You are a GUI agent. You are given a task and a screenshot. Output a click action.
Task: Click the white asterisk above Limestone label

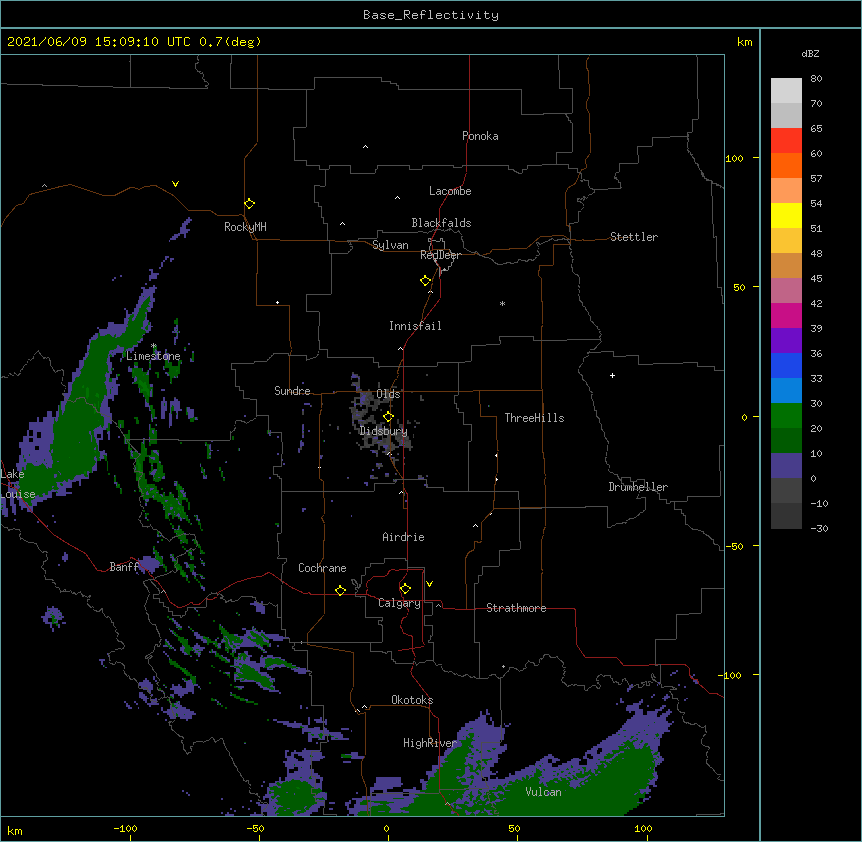pos(154,346)
